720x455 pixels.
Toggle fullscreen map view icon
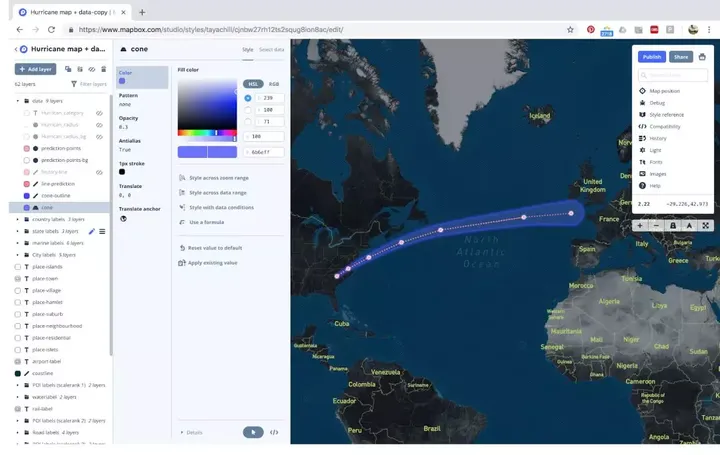(x=705, y=225)
